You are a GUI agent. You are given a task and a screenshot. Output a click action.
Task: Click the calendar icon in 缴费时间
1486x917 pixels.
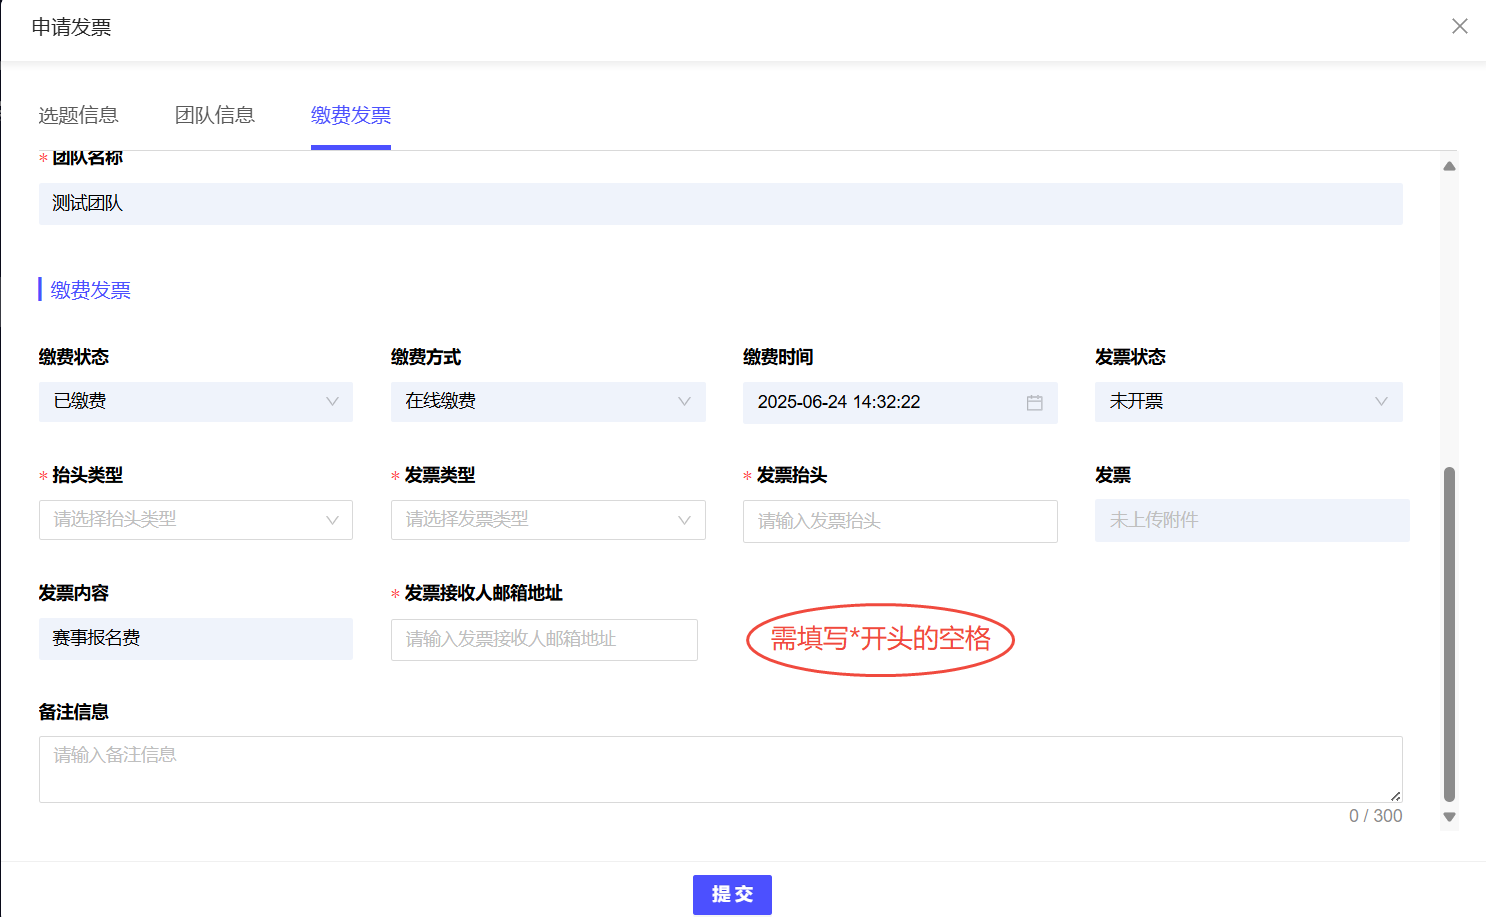click(1034, 402)
